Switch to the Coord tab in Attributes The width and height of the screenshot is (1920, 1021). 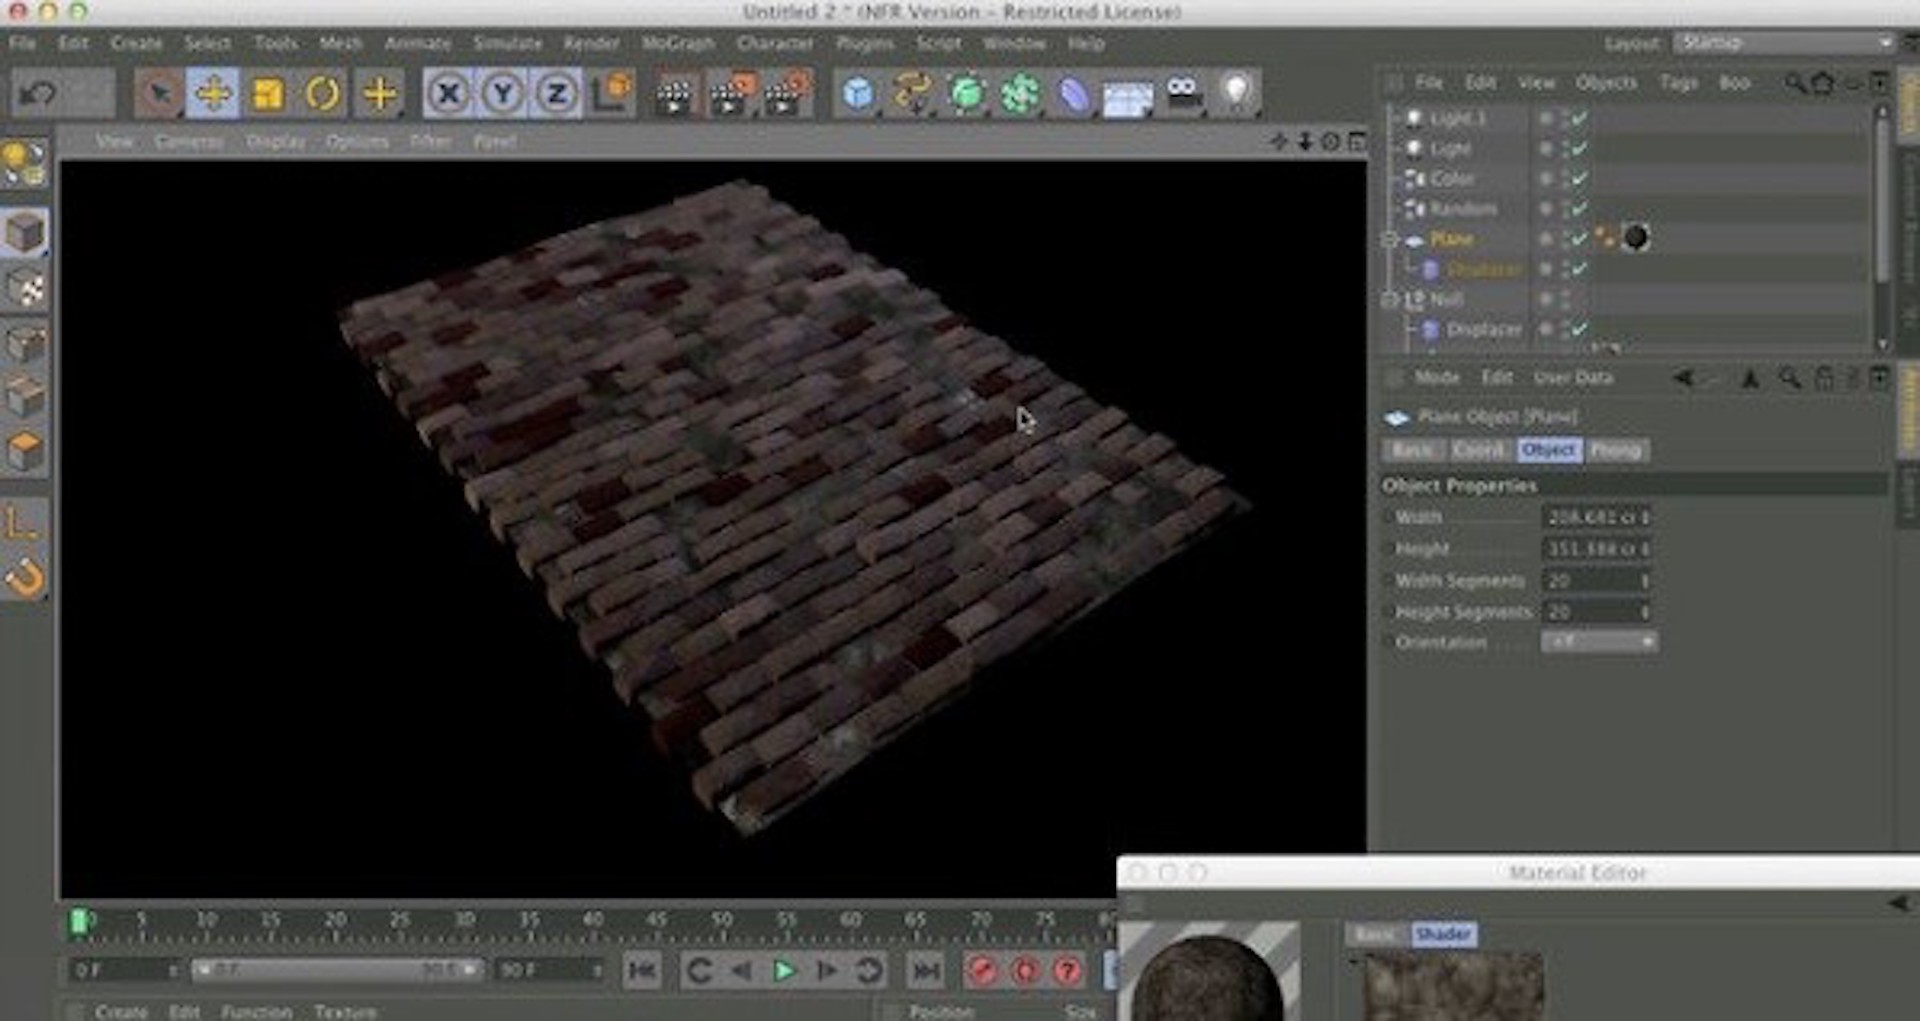[1478, 451]
